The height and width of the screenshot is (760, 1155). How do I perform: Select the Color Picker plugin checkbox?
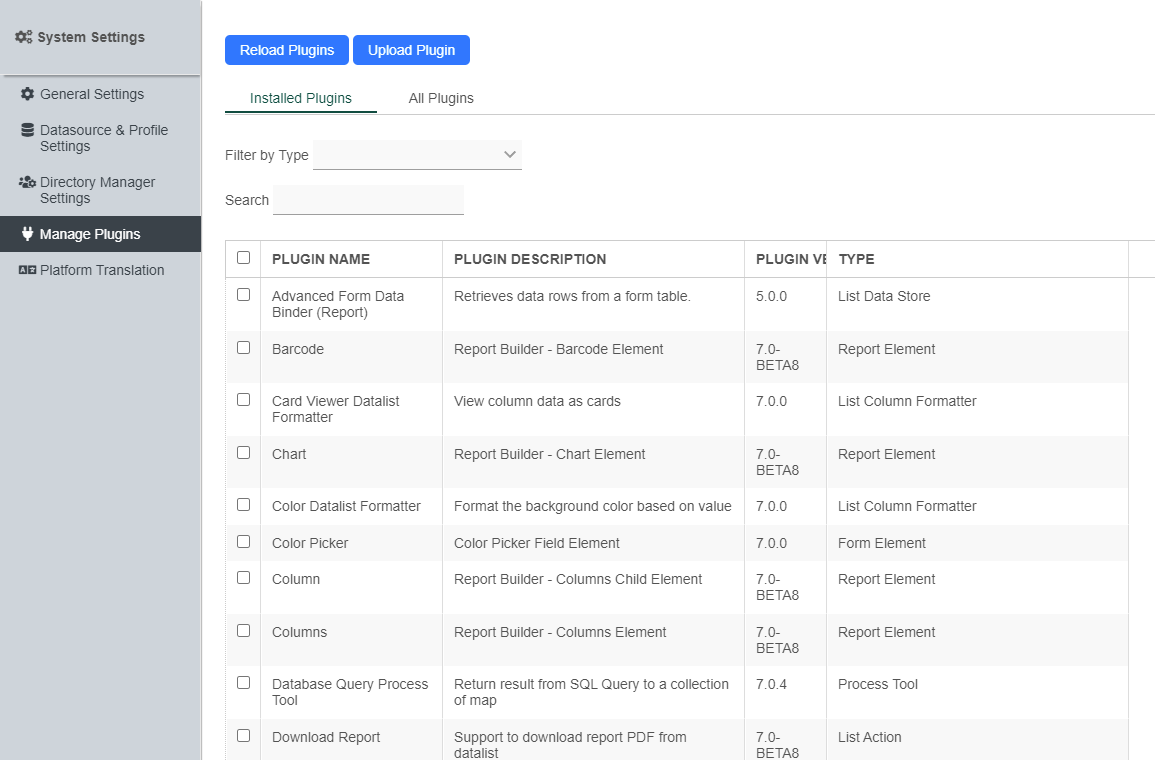click(243, 542)
